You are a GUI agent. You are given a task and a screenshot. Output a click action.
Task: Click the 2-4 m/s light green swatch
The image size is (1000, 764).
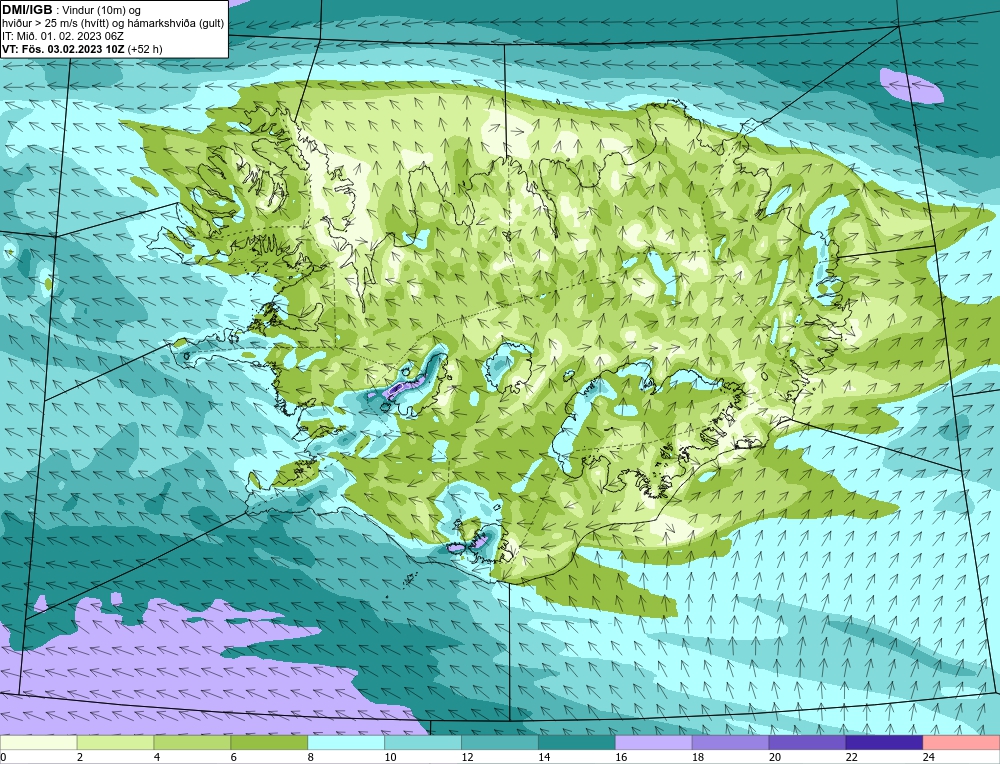[115, 743]
